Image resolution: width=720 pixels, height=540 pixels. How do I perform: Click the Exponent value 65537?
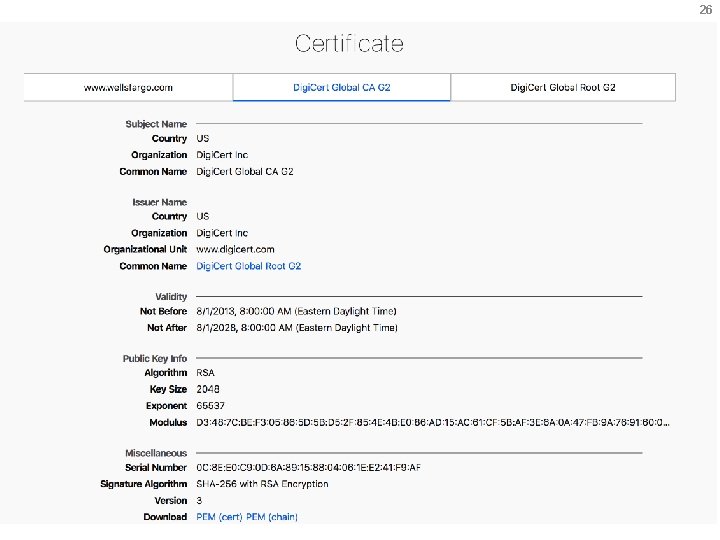[x=209, y=406]
